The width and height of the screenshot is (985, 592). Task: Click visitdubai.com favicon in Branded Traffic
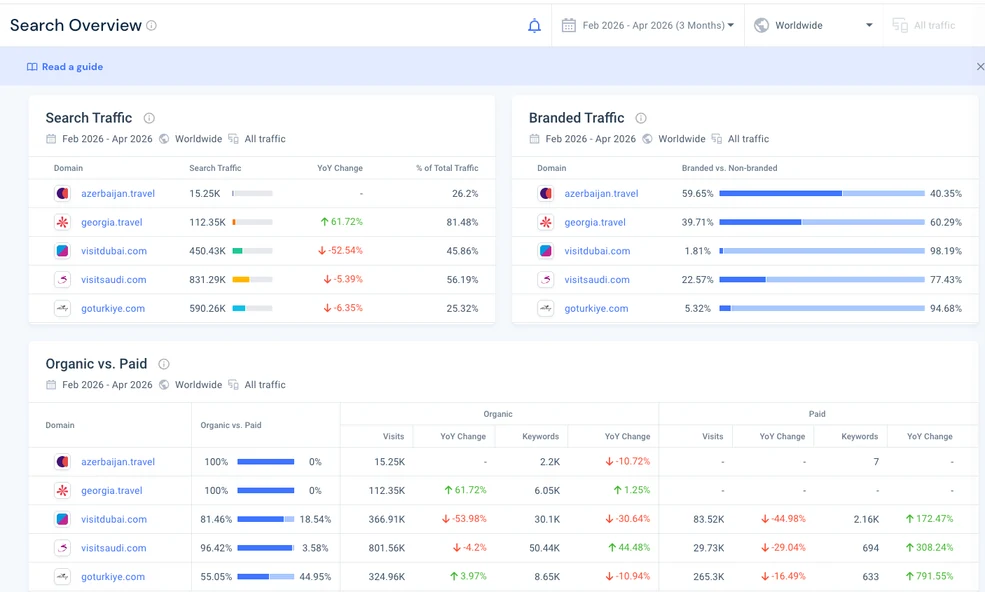click(x=545, y=251)
